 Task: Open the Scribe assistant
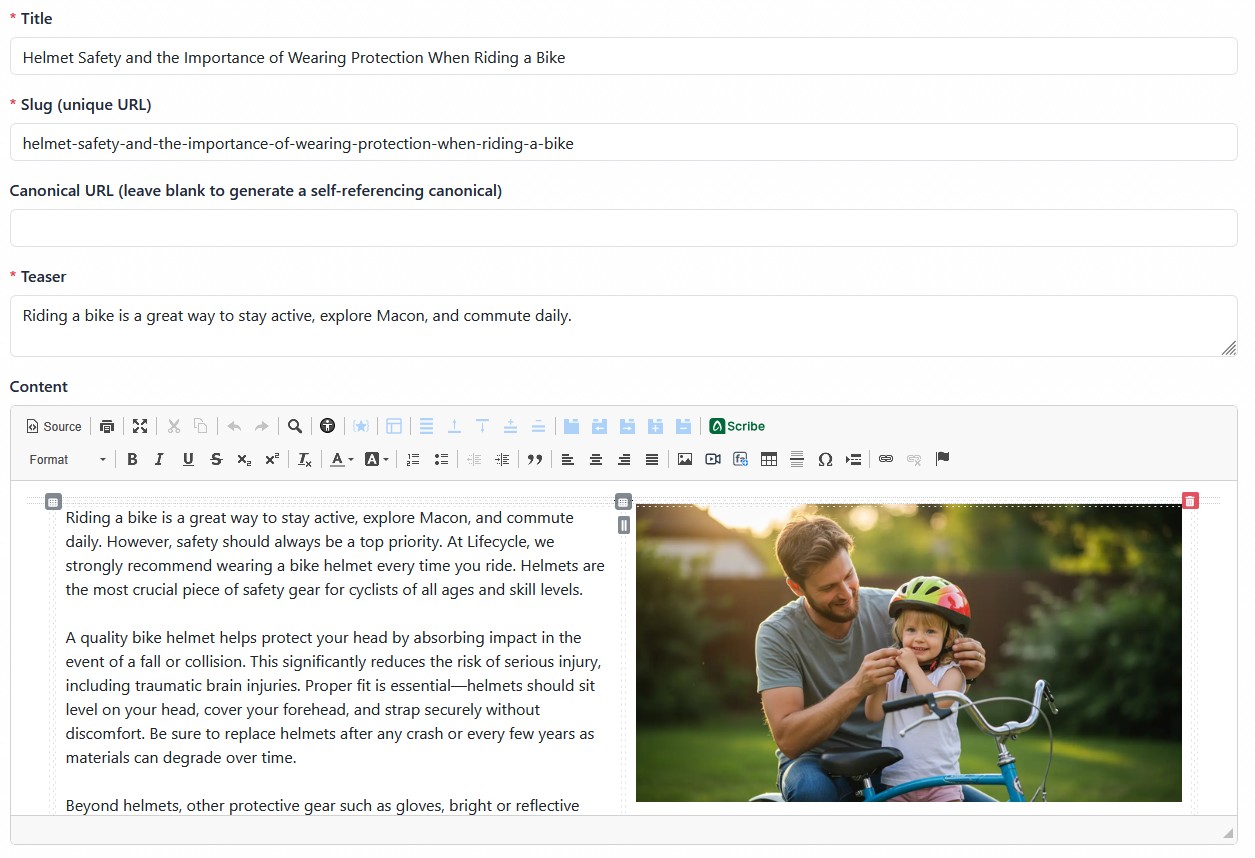click(737, 426)
